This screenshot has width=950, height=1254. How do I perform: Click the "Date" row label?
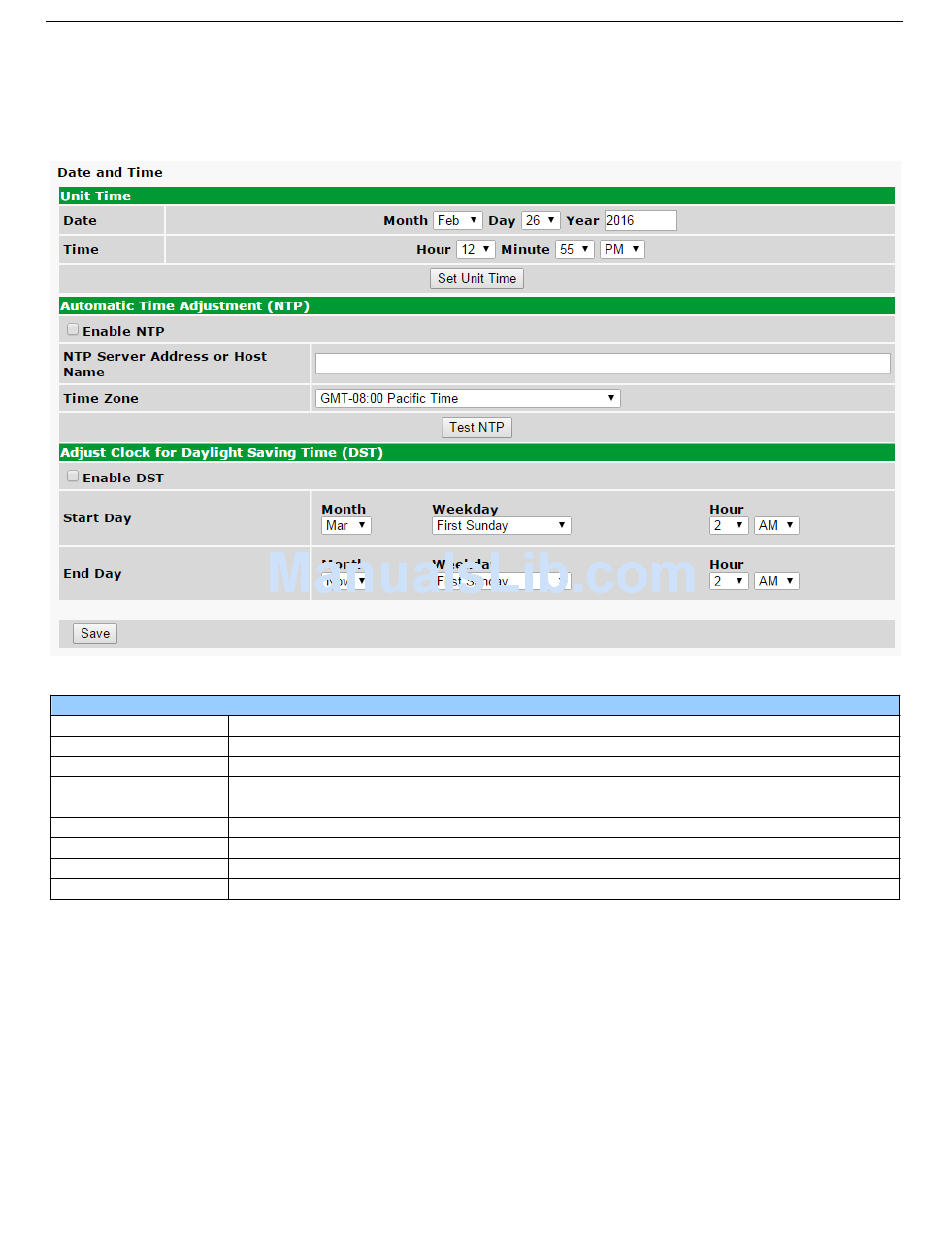(x=80, y=221)
